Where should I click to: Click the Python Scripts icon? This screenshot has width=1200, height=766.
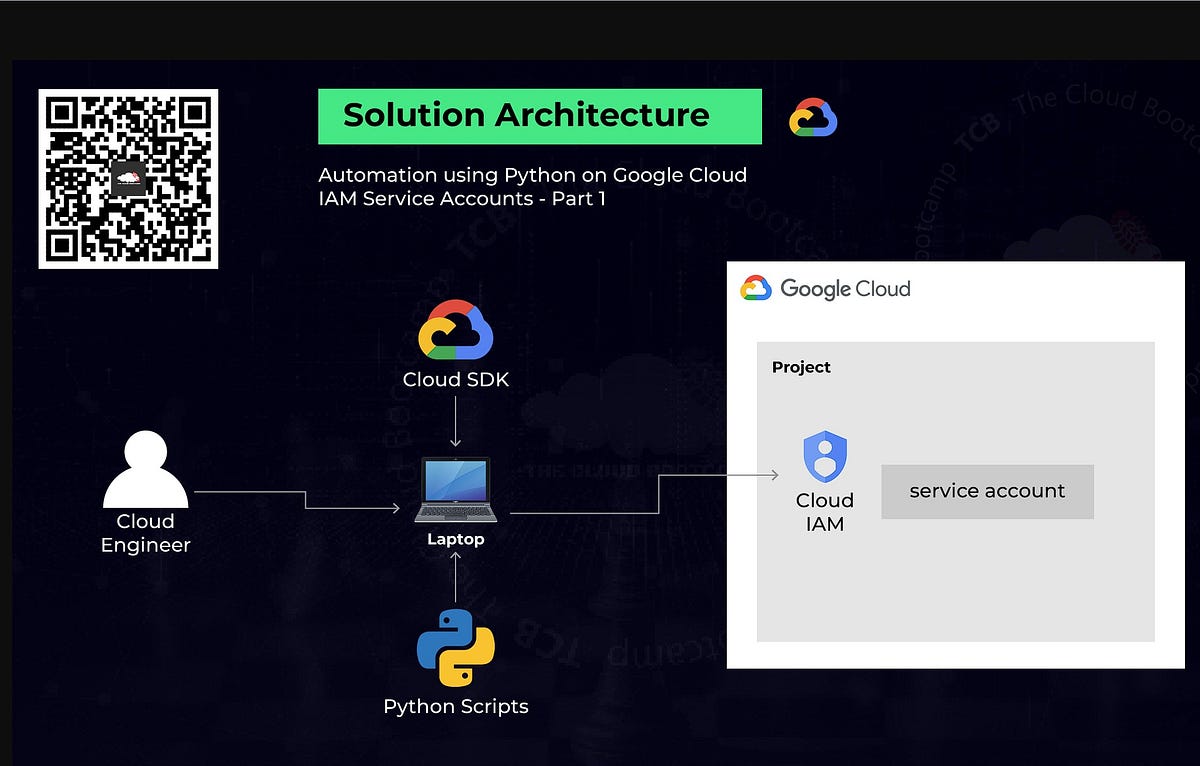coord(456,646)
